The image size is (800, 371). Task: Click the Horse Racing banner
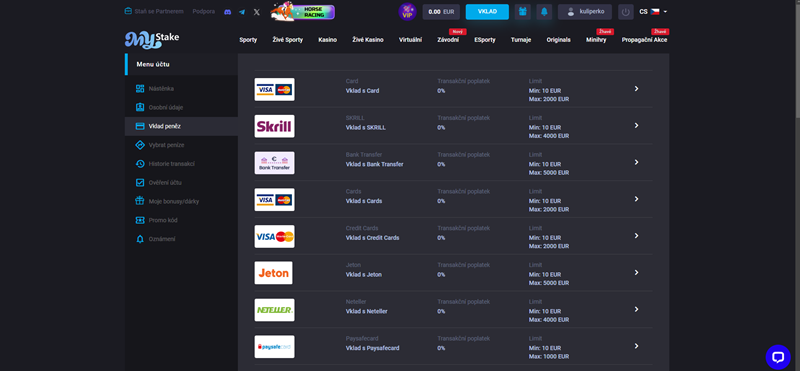[x=303, y=11]
